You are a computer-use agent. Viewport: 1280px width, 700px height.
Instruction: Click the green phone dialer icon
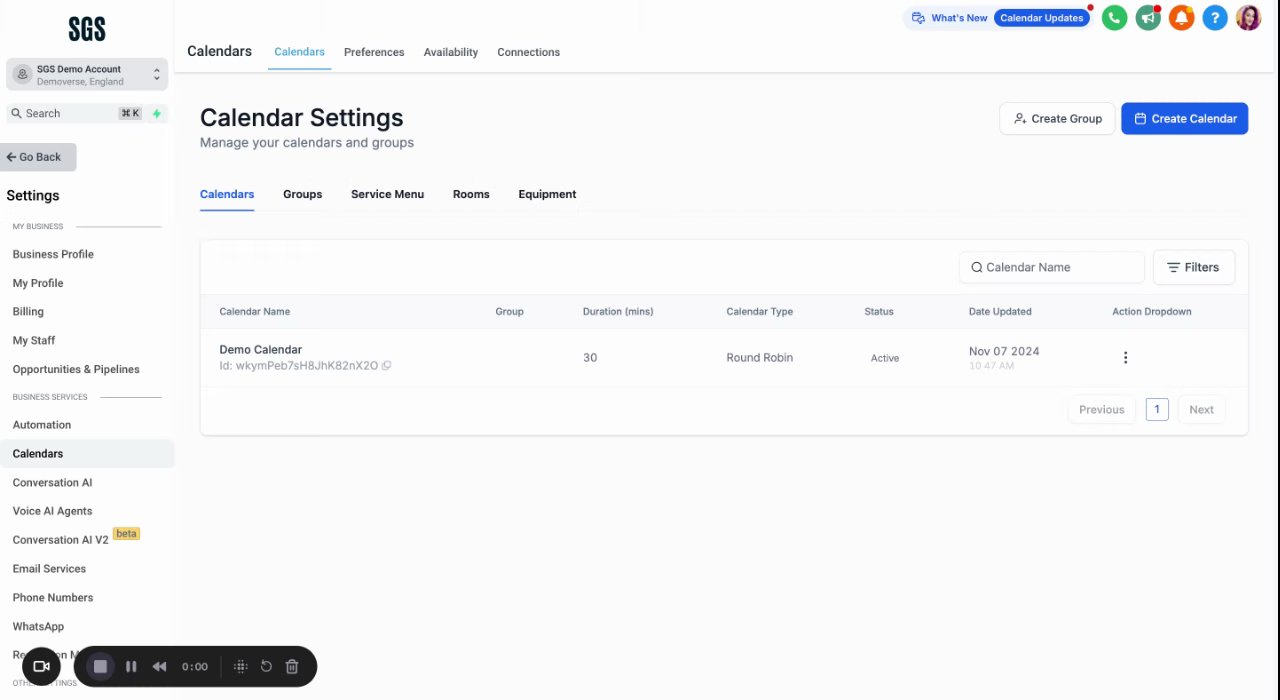(1114, 18)
